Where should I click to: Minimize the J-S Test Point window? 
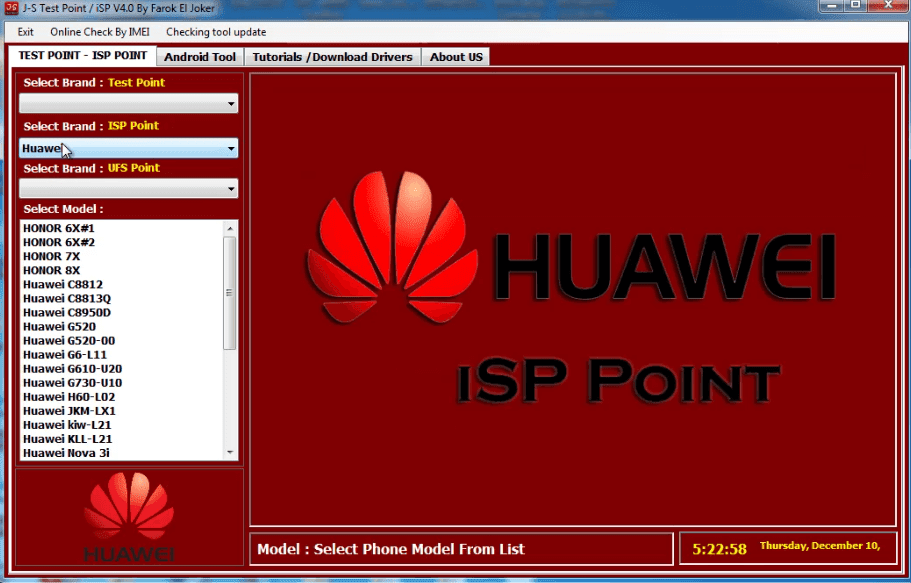(x=832, y=6)
